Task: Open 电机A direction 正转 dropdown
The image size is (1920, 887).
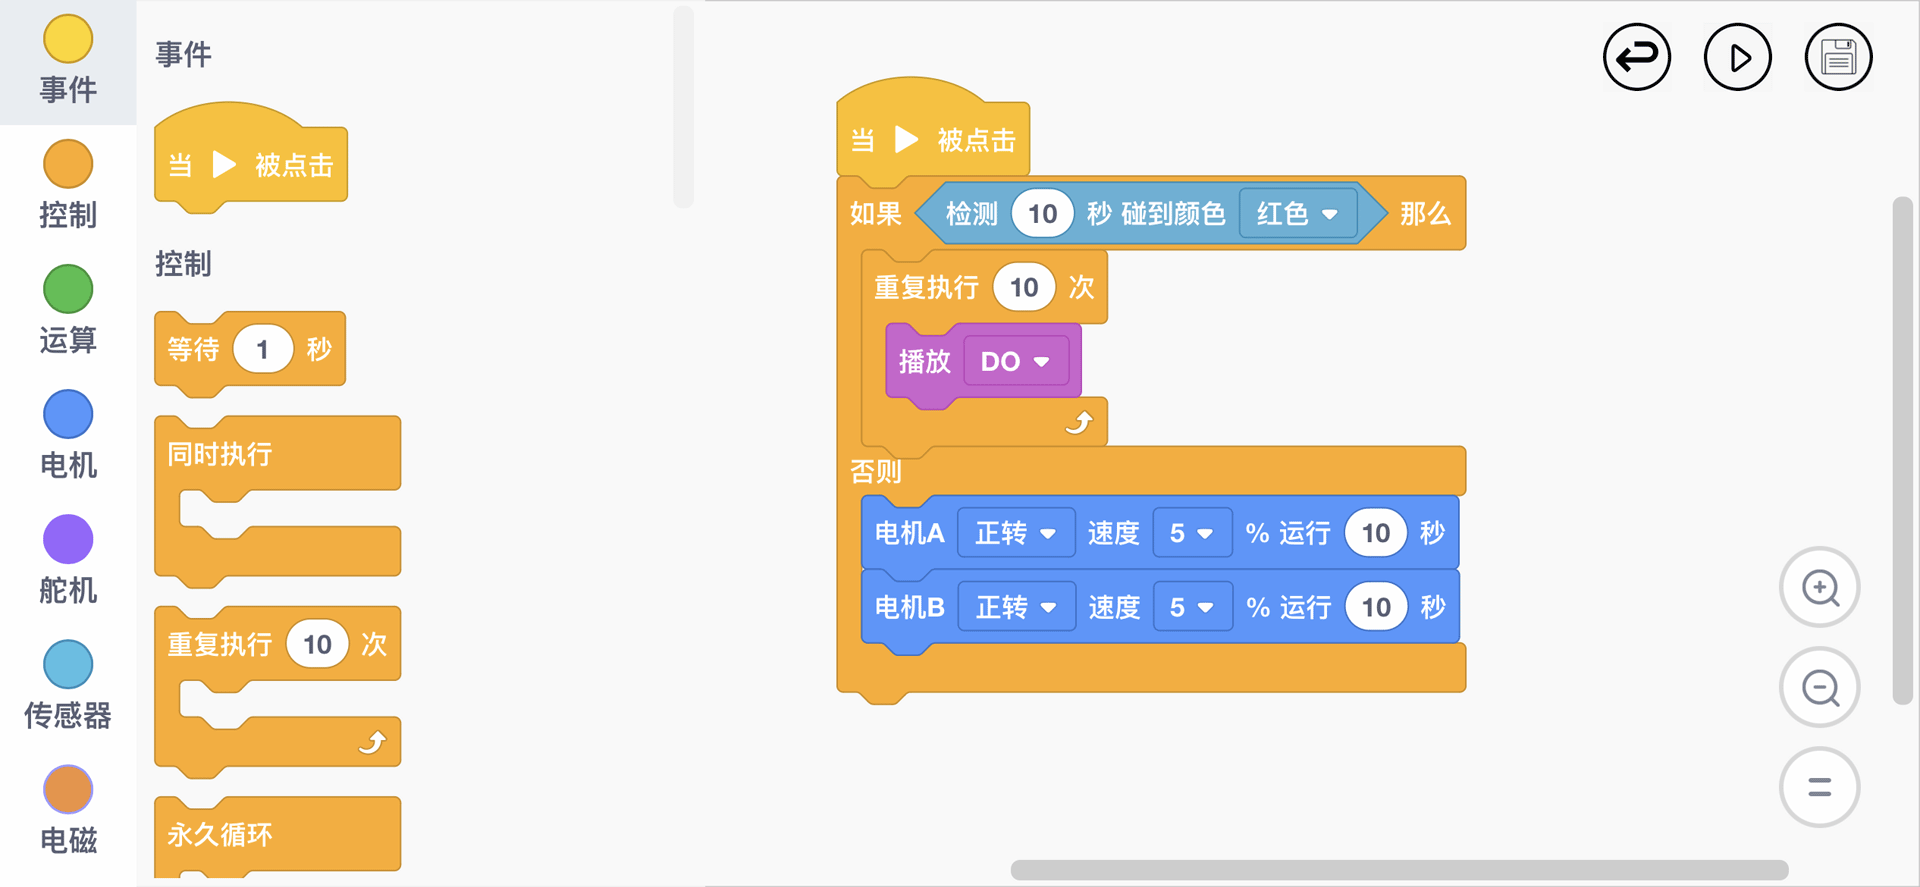Action: point(1016,533)
